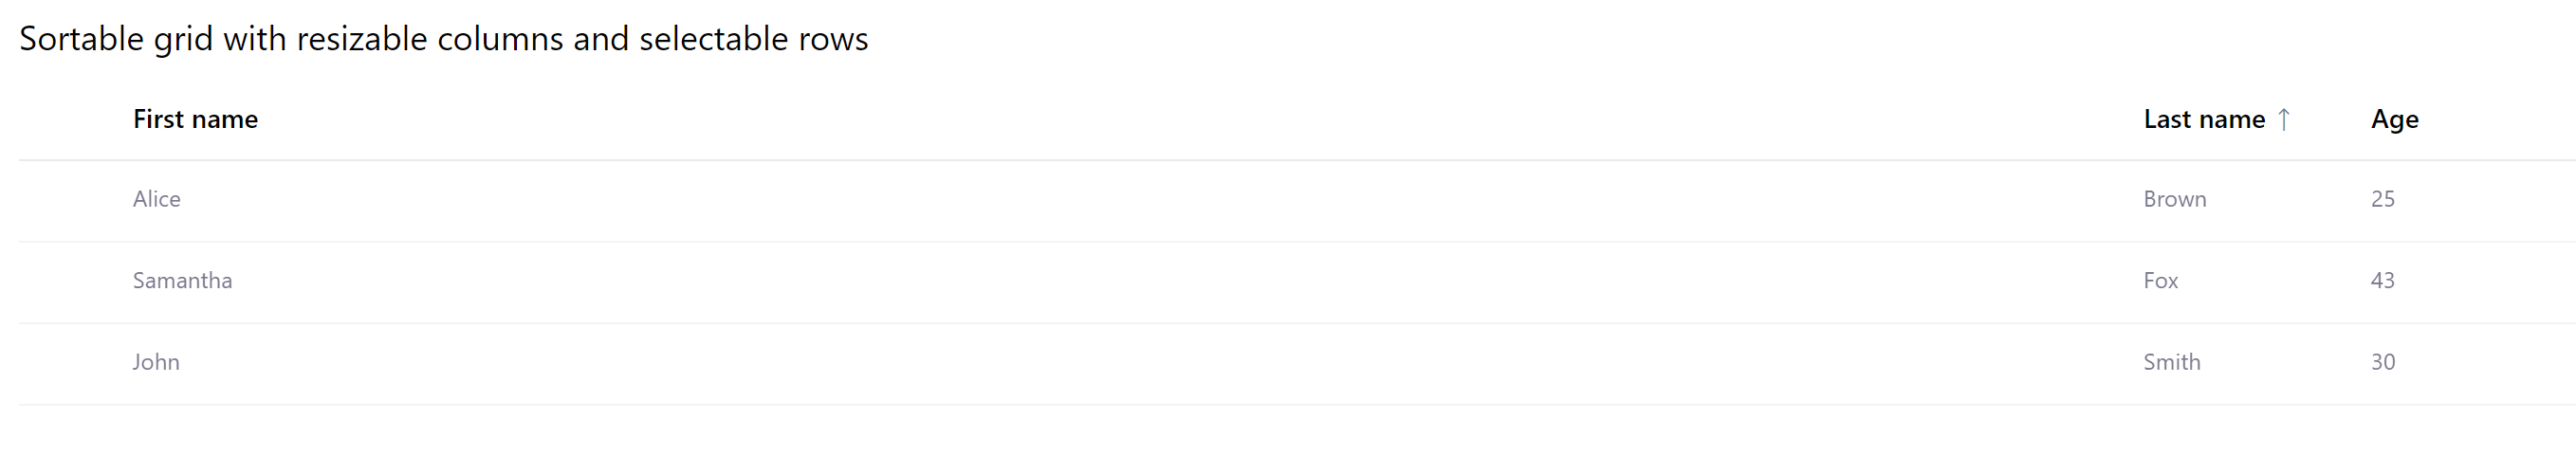The height and width of the screenshot is (474, 2576).
Task: Click the blank leading cell before John
Action: (x=70, y=362)
